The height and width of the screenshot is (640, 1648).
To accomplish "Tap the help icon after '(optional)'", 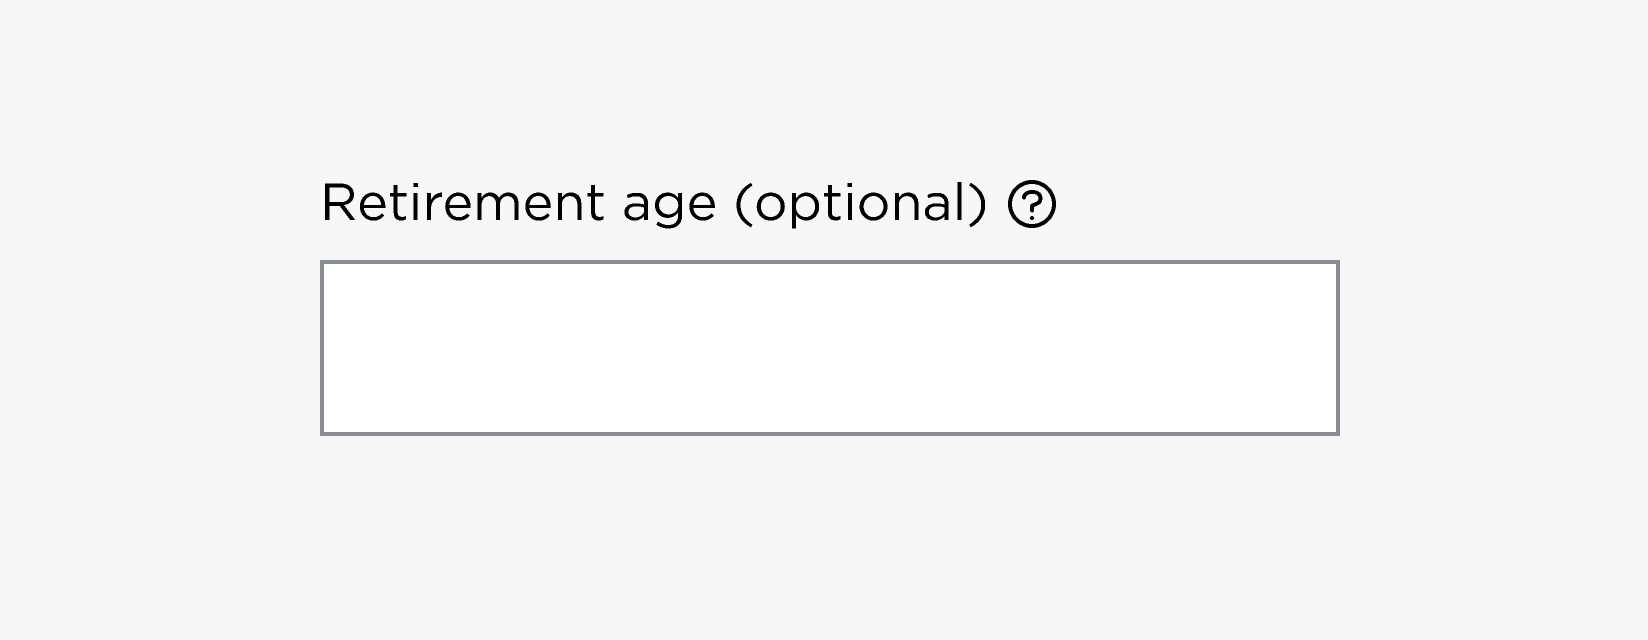I will pyautogui.click(x=1032, y=205).
